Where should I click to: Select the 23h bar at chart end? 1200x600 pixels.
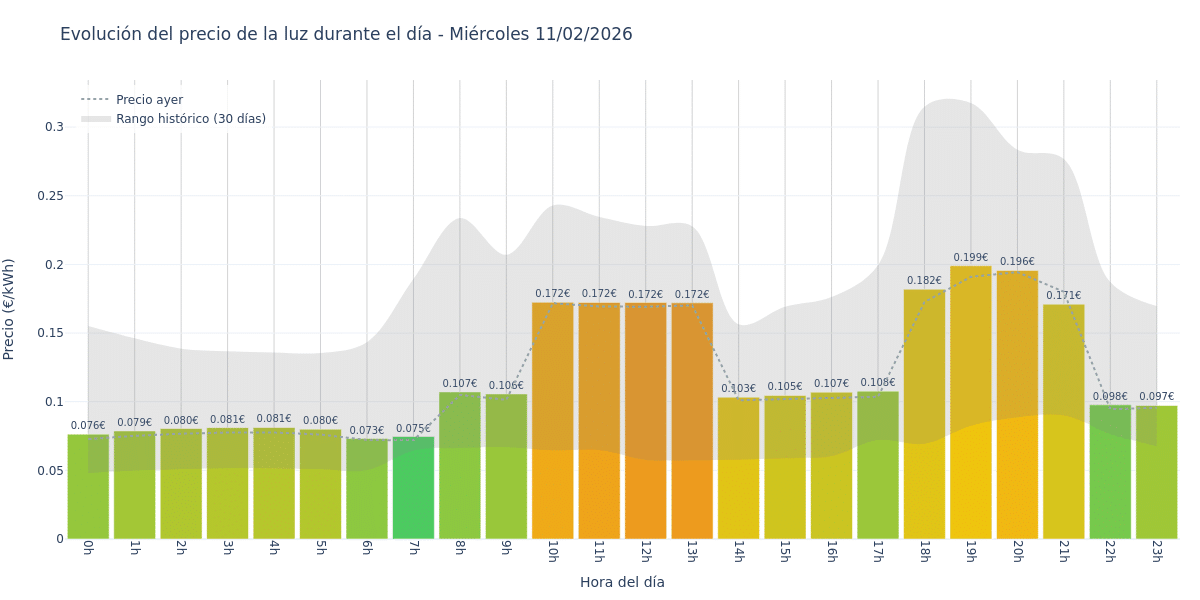pos(1156,470)
